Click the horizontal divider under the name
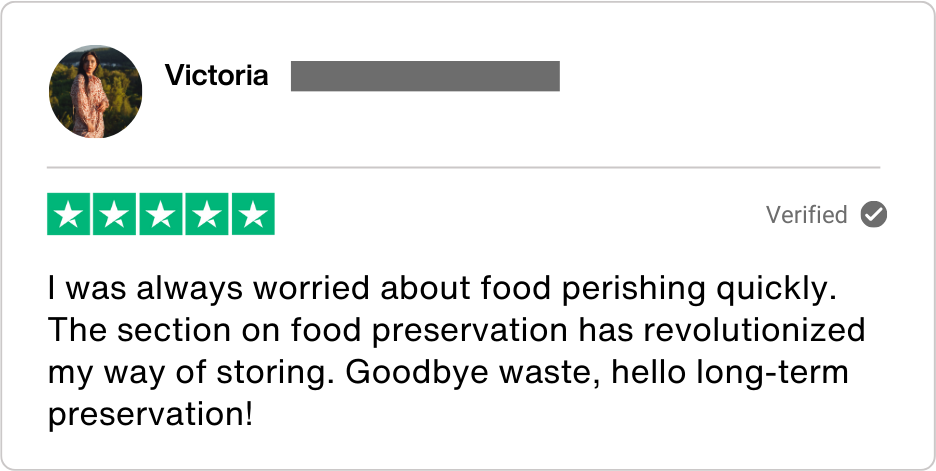 point(463,167)
